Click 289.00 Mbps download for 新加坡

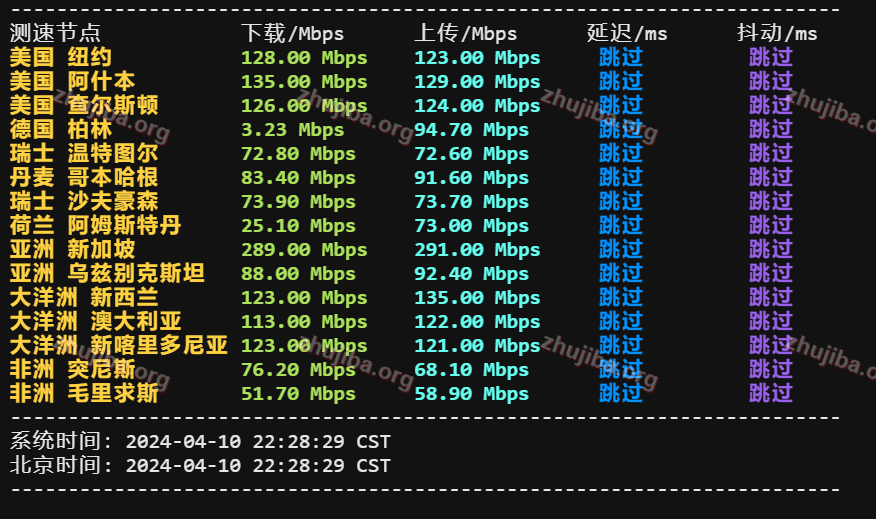click(x=304, y=250)
